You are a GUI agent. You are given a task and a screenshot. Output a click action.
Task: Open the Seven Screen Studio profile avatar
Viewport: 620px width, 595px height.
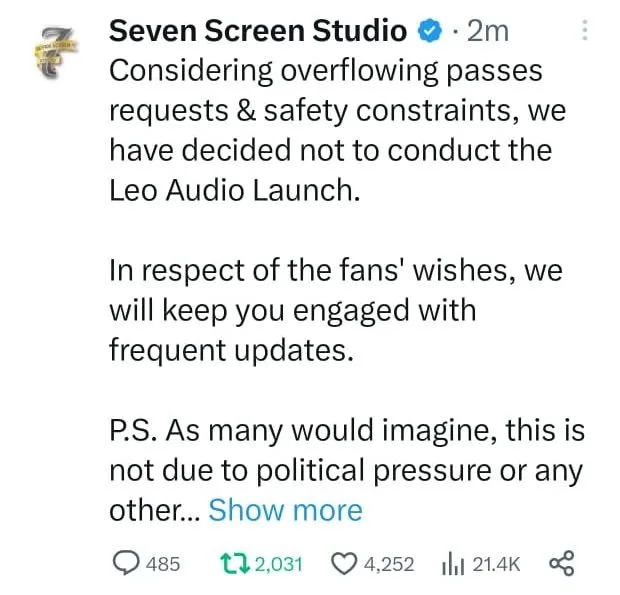(55, 53)
